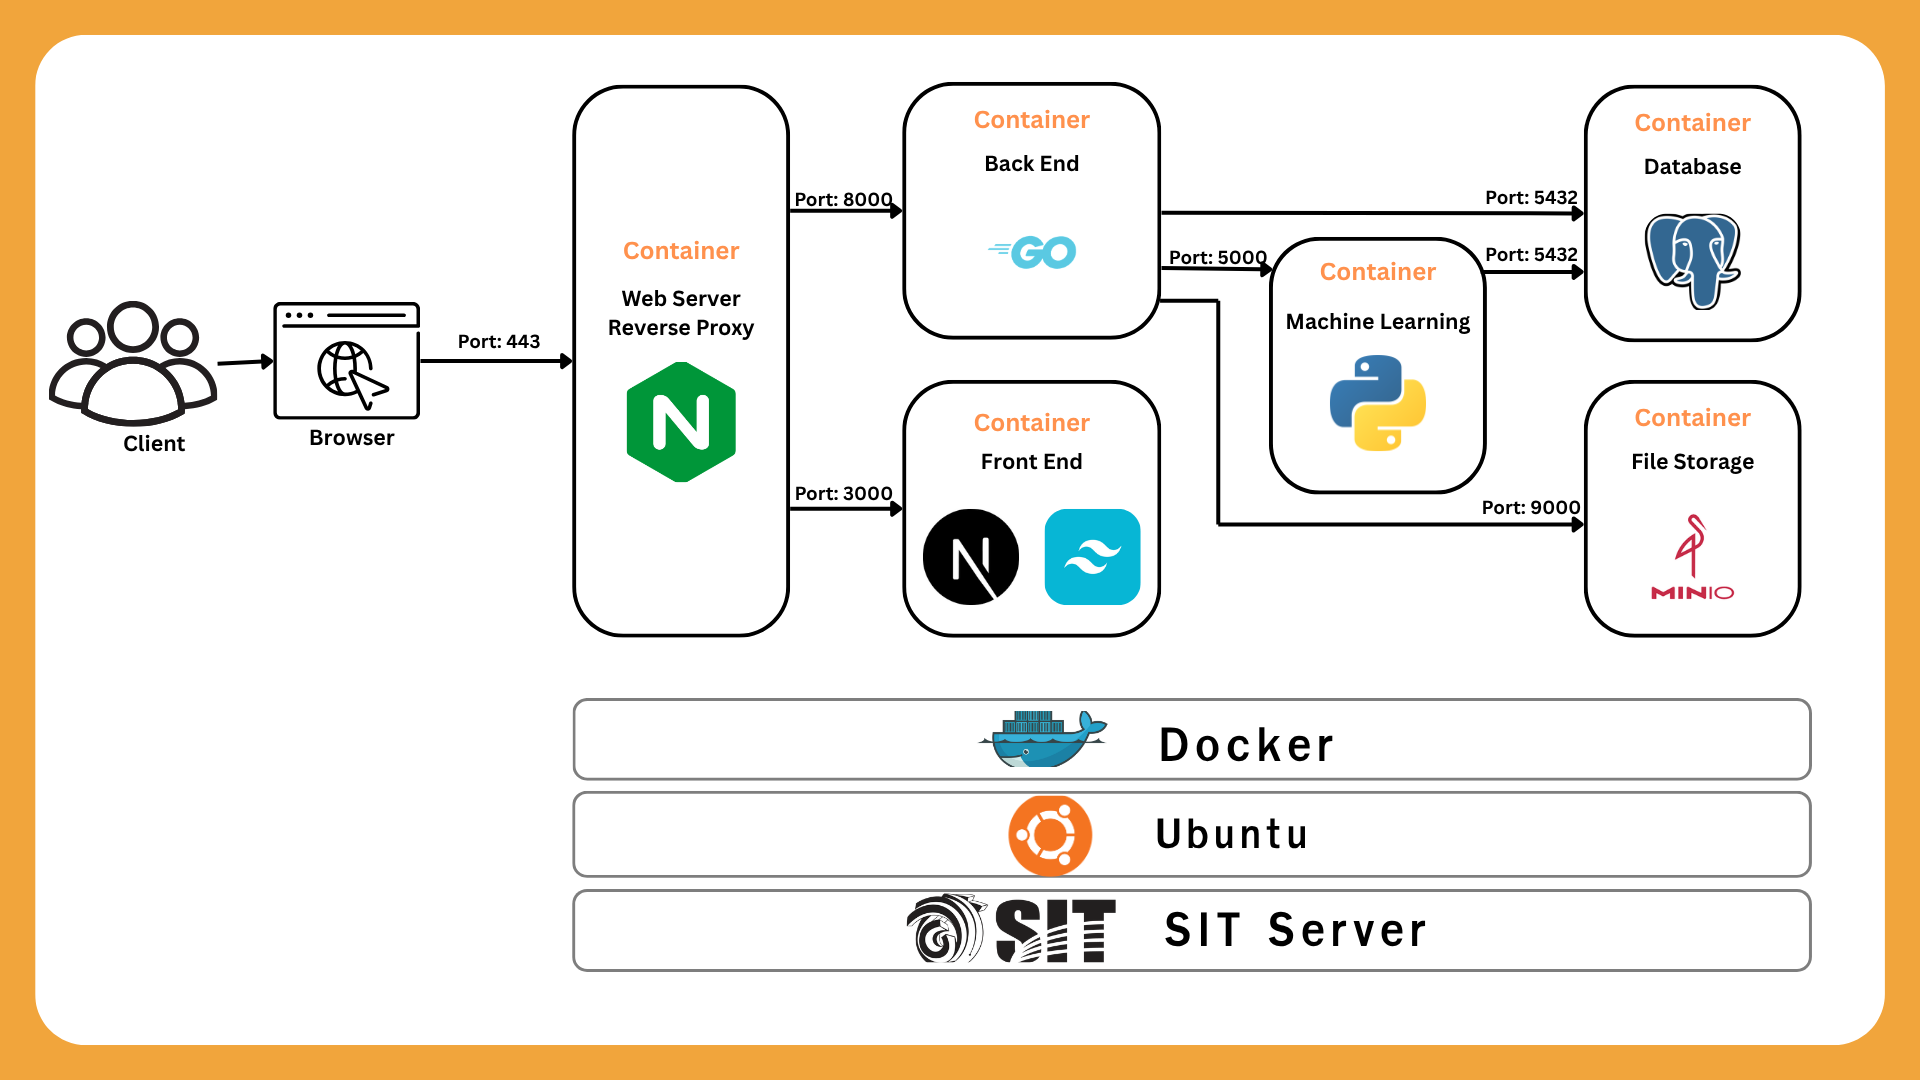The image size is (1920, 1080).
Task: Click the green Nginx hexagon logo
Action: click(681, 422)
